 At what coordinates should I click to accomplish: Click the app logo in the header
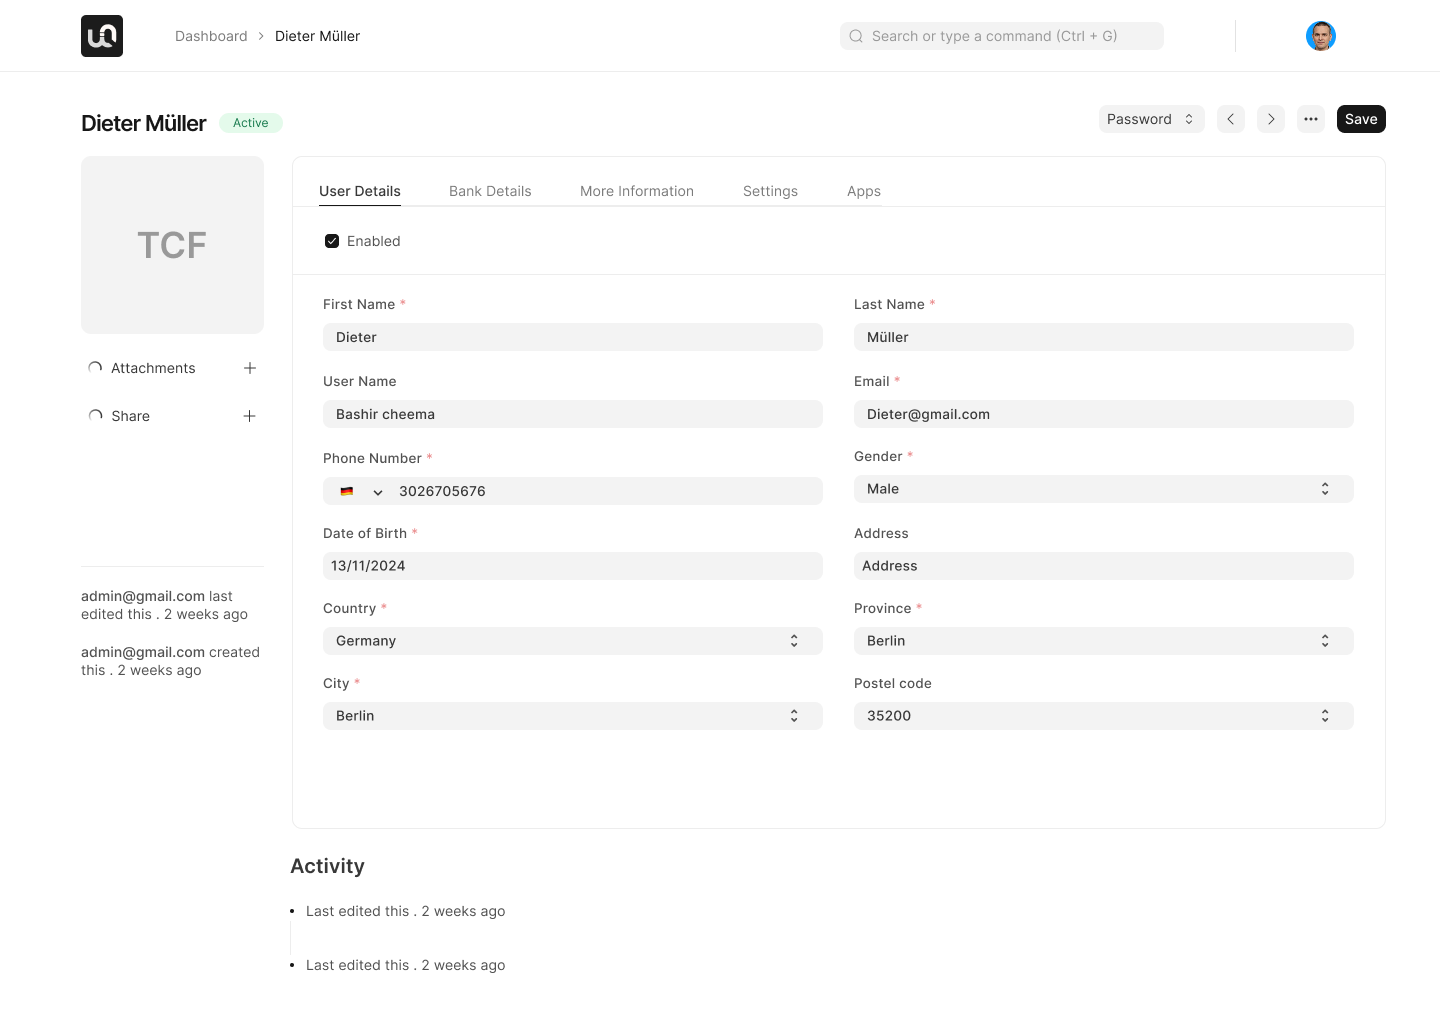point(102,36)
